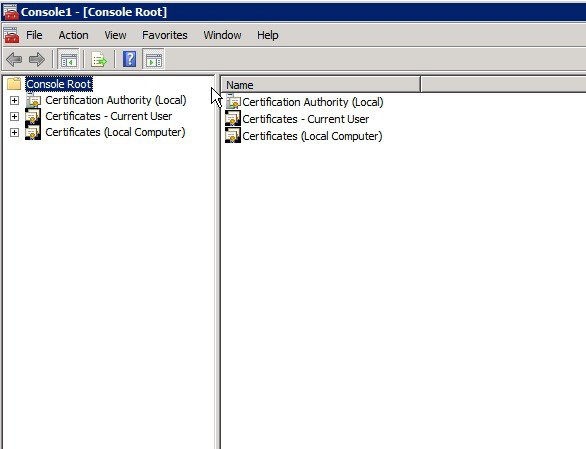The image size is (586, 449).
Task: Select Console Root in the tree
Action: click(x=59, y=84)
